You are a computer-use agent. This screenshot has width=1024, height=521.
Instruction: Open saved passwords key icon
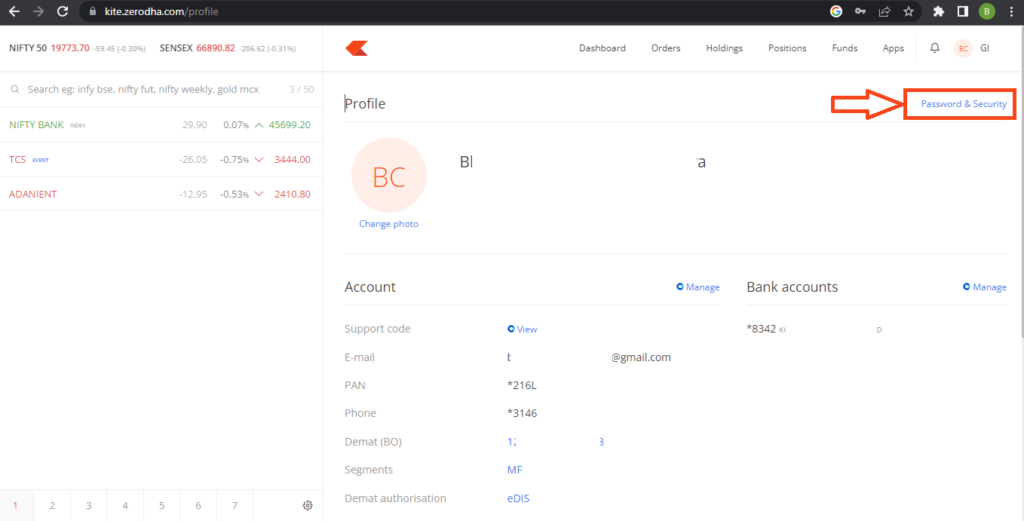[860, 11]
